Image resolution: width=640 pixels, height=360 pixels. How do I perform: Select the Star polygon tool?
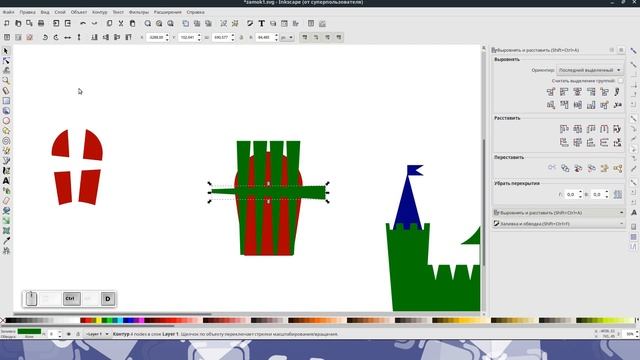6,131
